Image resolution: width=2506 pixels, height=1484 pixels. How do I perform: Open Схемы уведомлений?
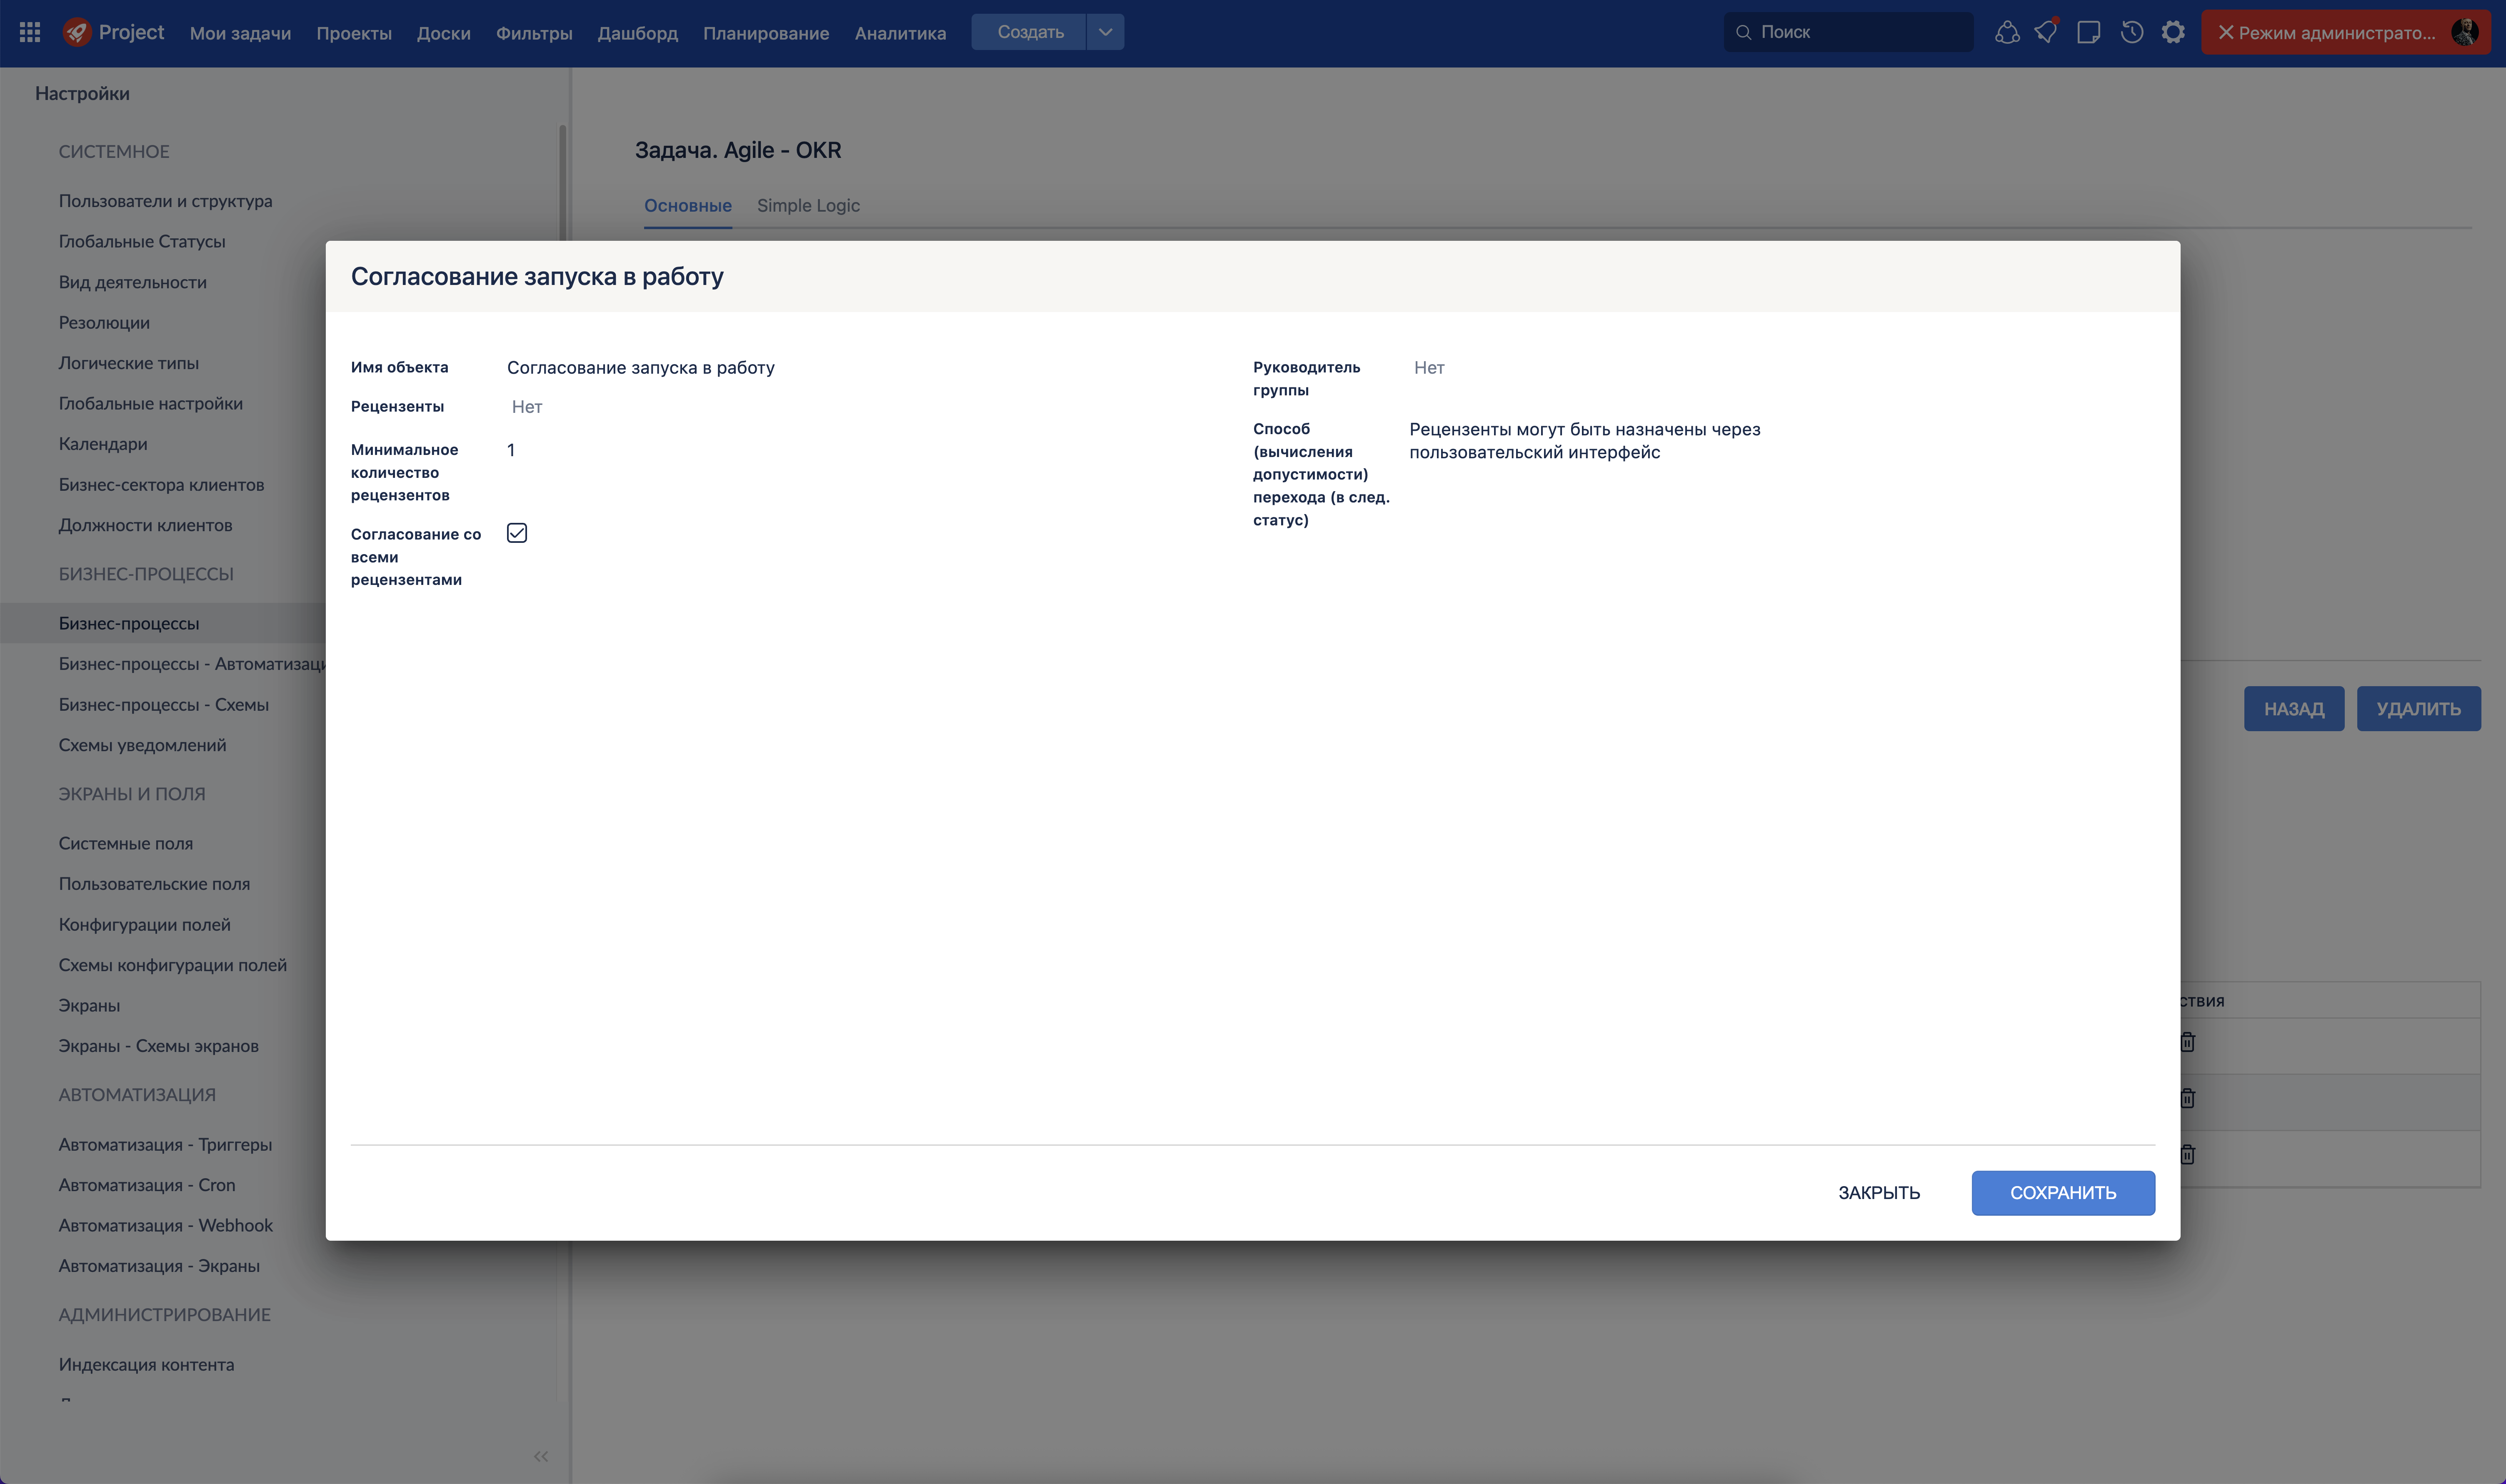(x=143, y=745)
